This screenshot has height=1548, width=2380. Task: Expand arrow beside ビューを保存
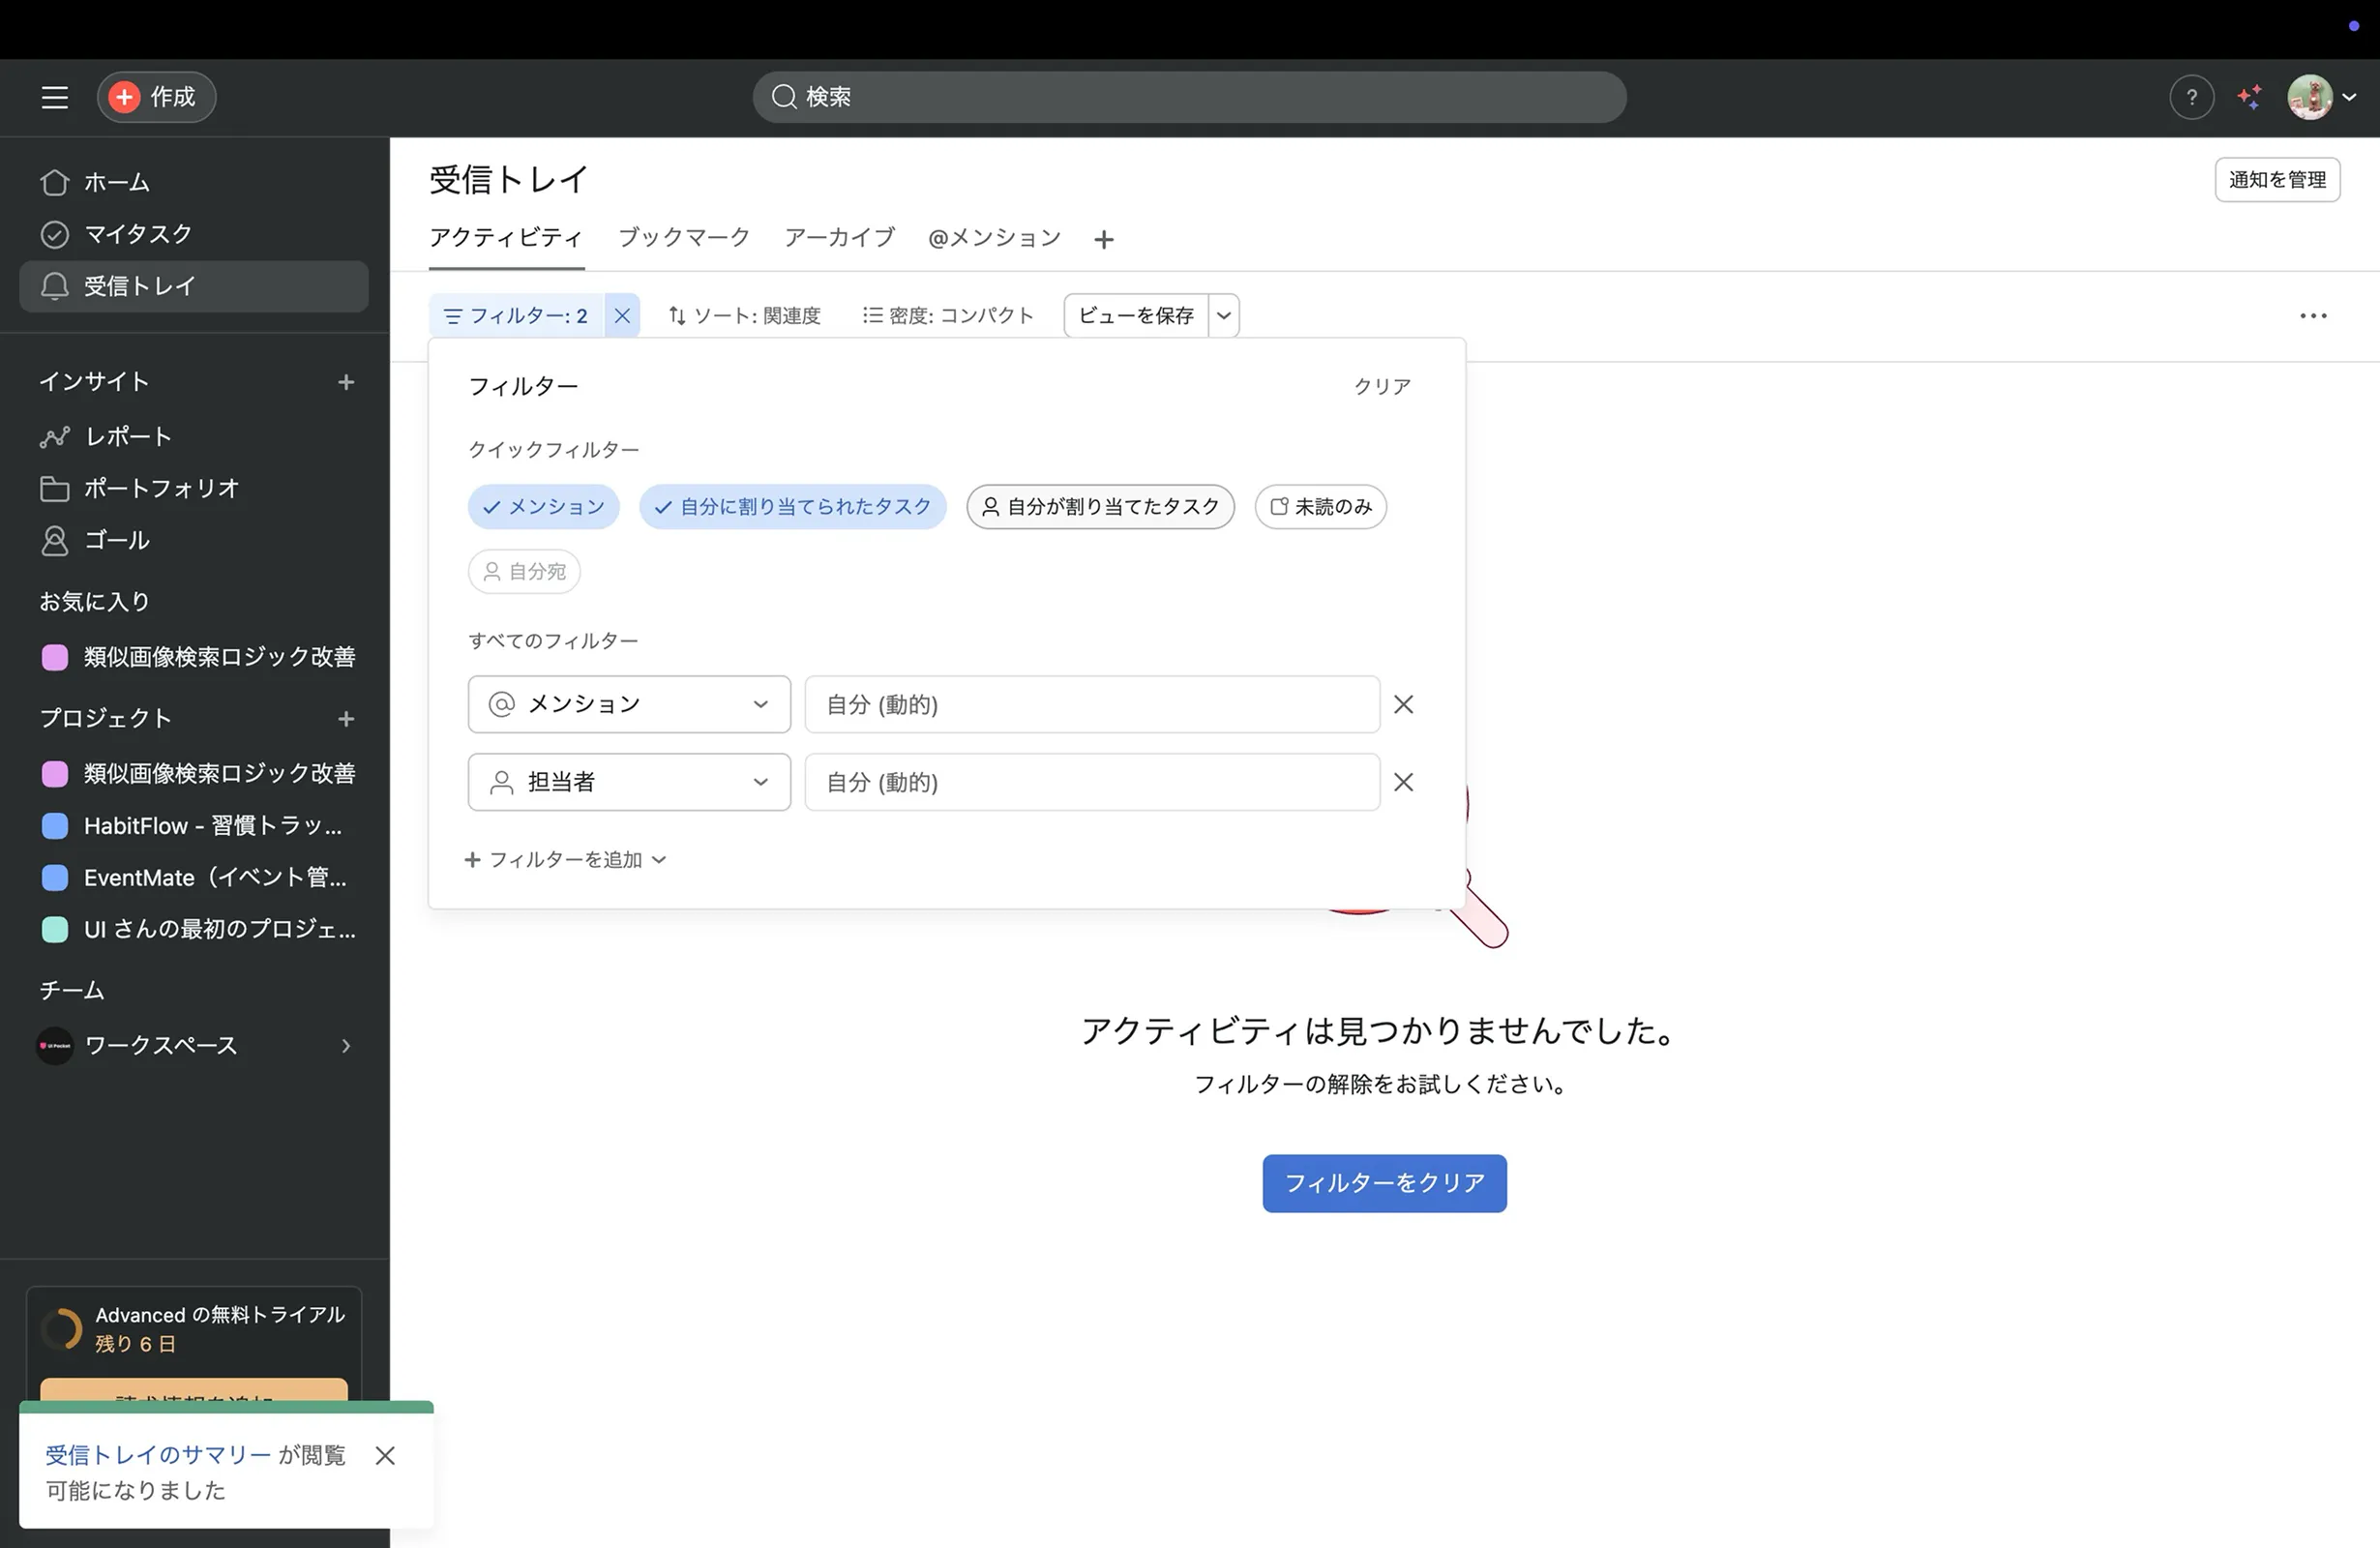[1224, 316]
